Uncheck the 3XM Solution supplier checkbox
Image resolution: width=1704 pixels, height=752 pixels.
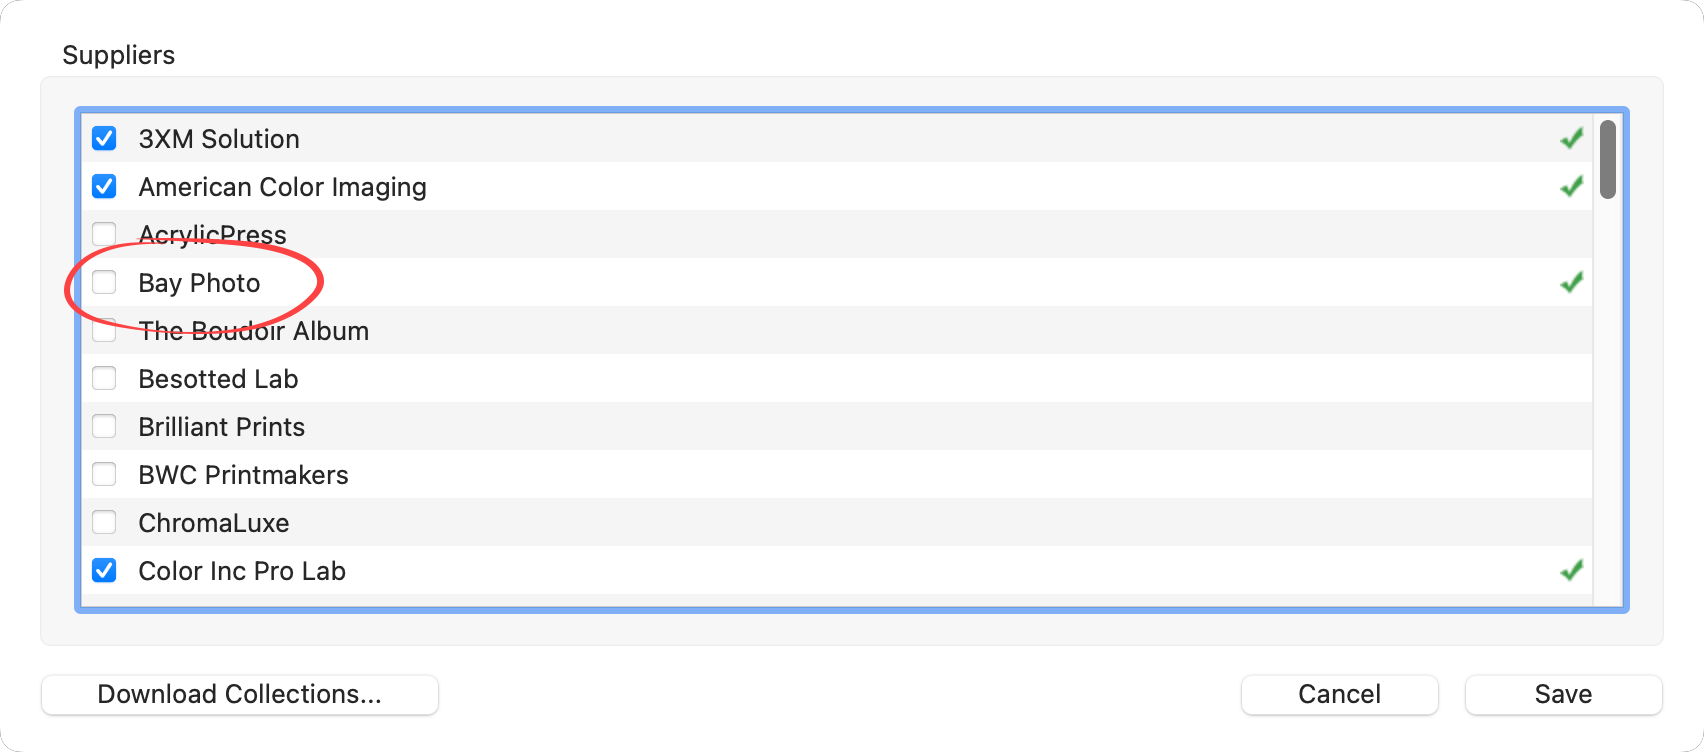[x=104, y=139]
